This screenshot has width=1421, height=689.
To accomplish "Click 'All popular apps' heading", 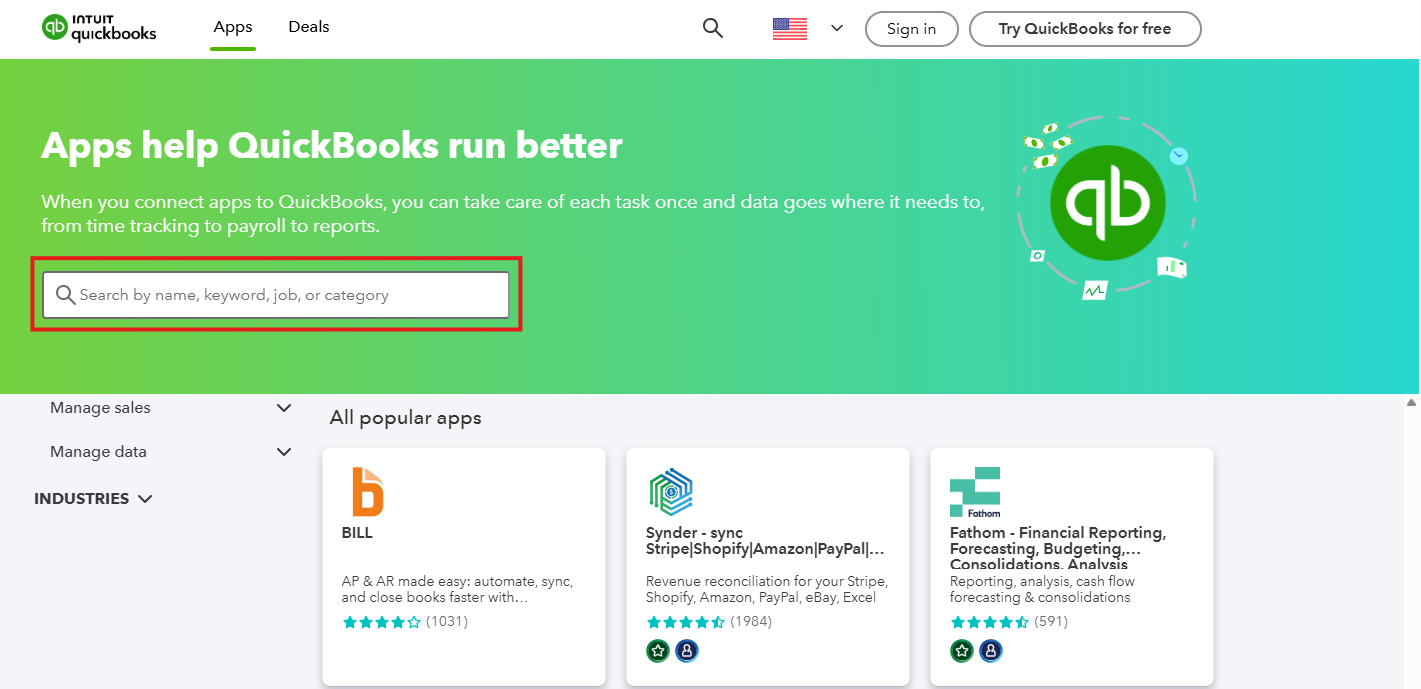I will coord(406,418).
